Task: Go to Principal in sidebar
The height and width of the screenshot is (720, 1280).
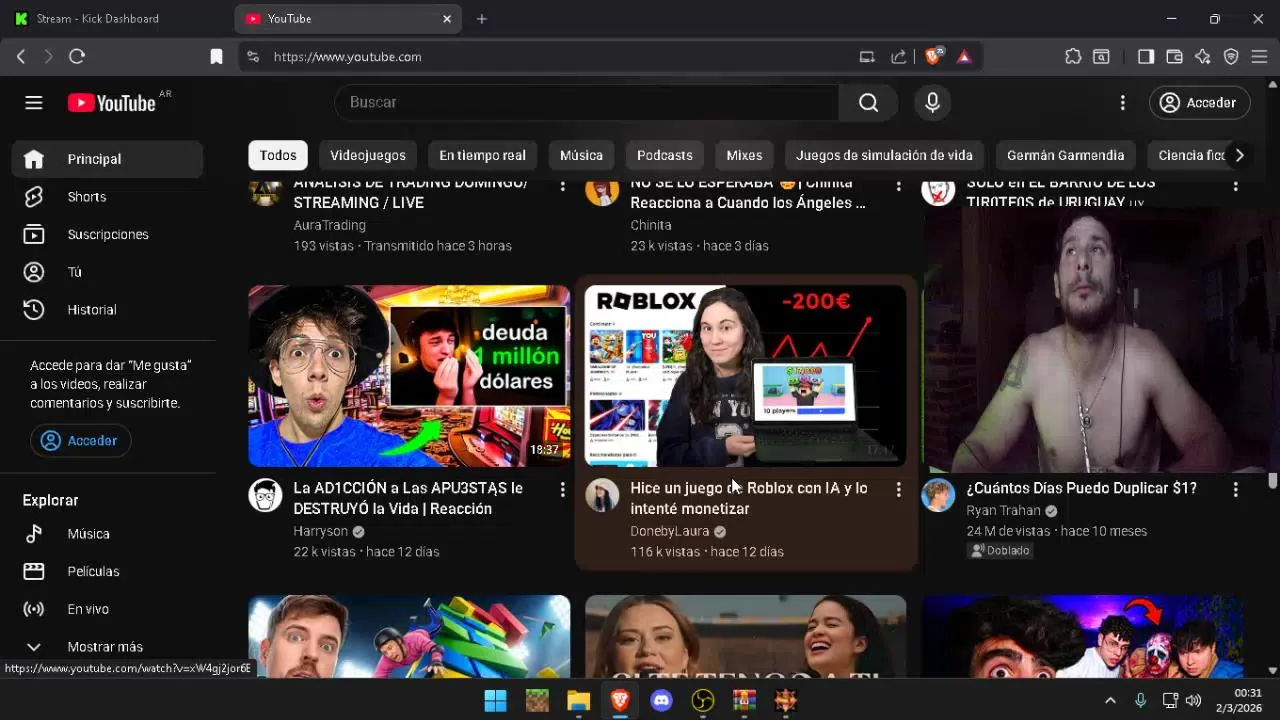Action: (108, 159)
